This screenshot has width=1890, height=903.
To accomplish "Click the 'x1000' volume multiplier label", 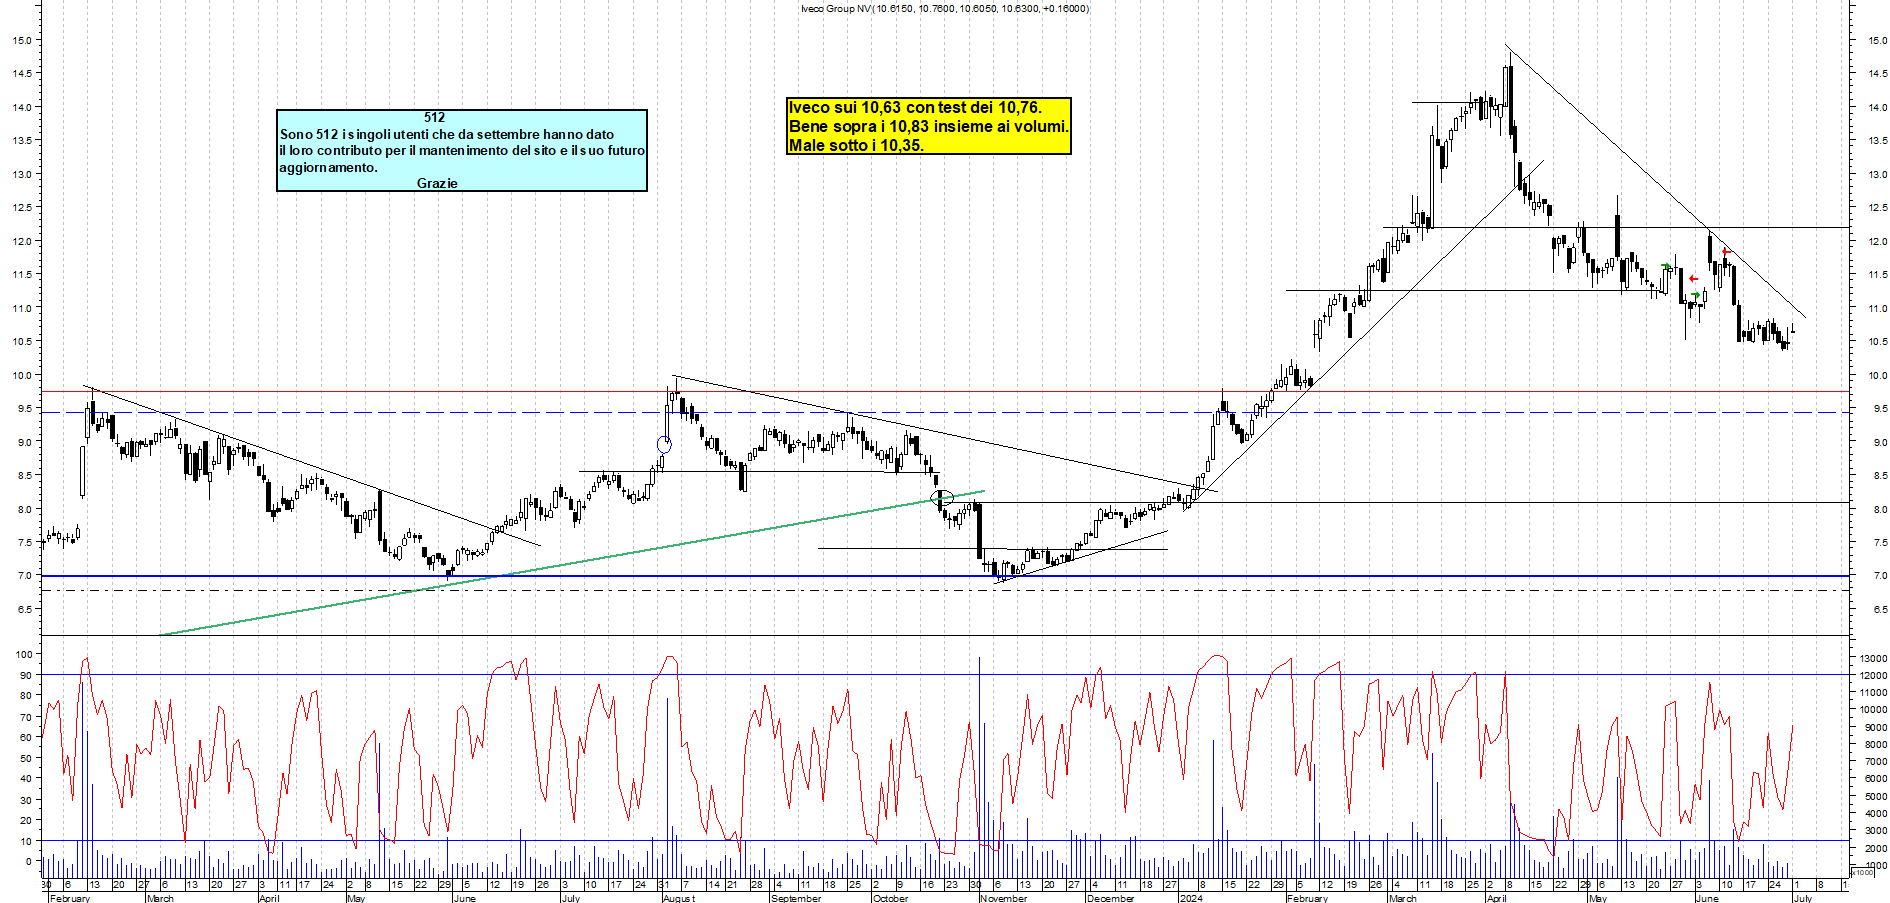I will tap(1862, 872).
